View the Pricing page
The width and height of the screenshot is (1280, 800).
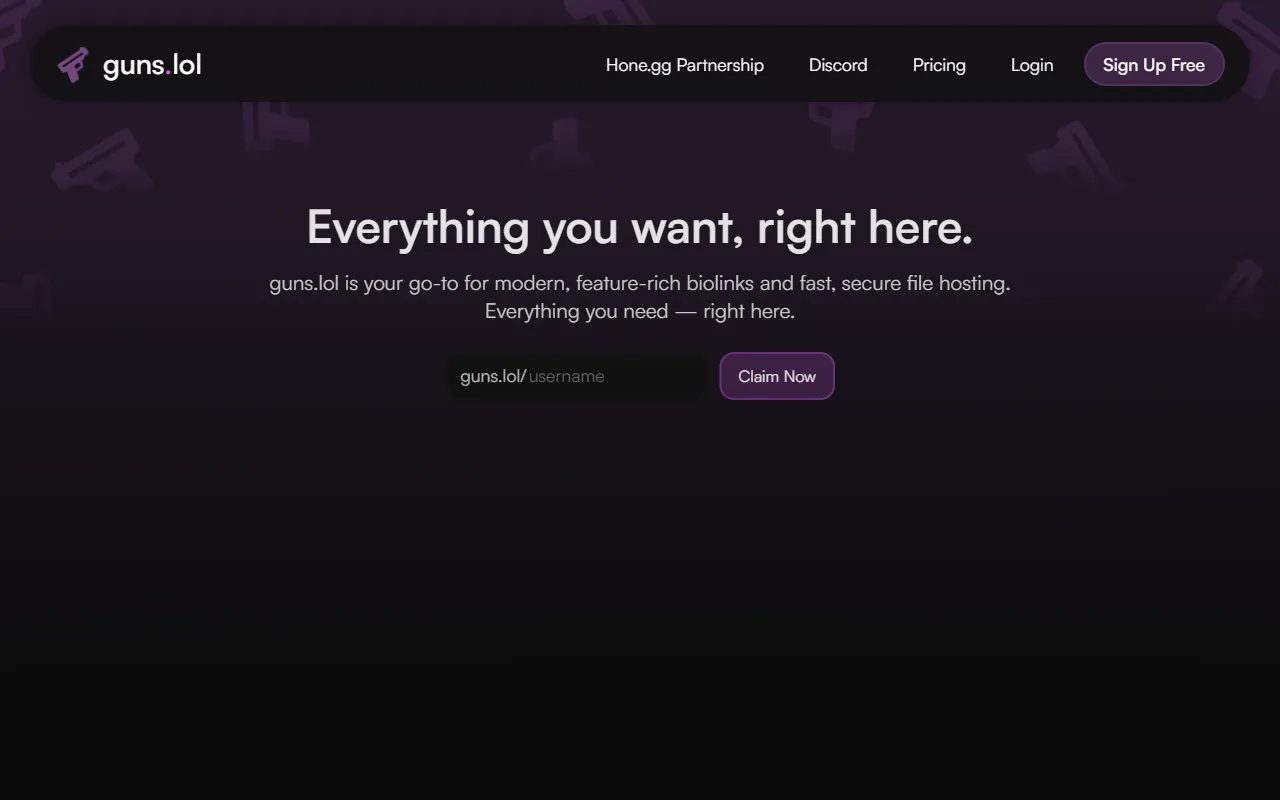[x=939, y=65]
